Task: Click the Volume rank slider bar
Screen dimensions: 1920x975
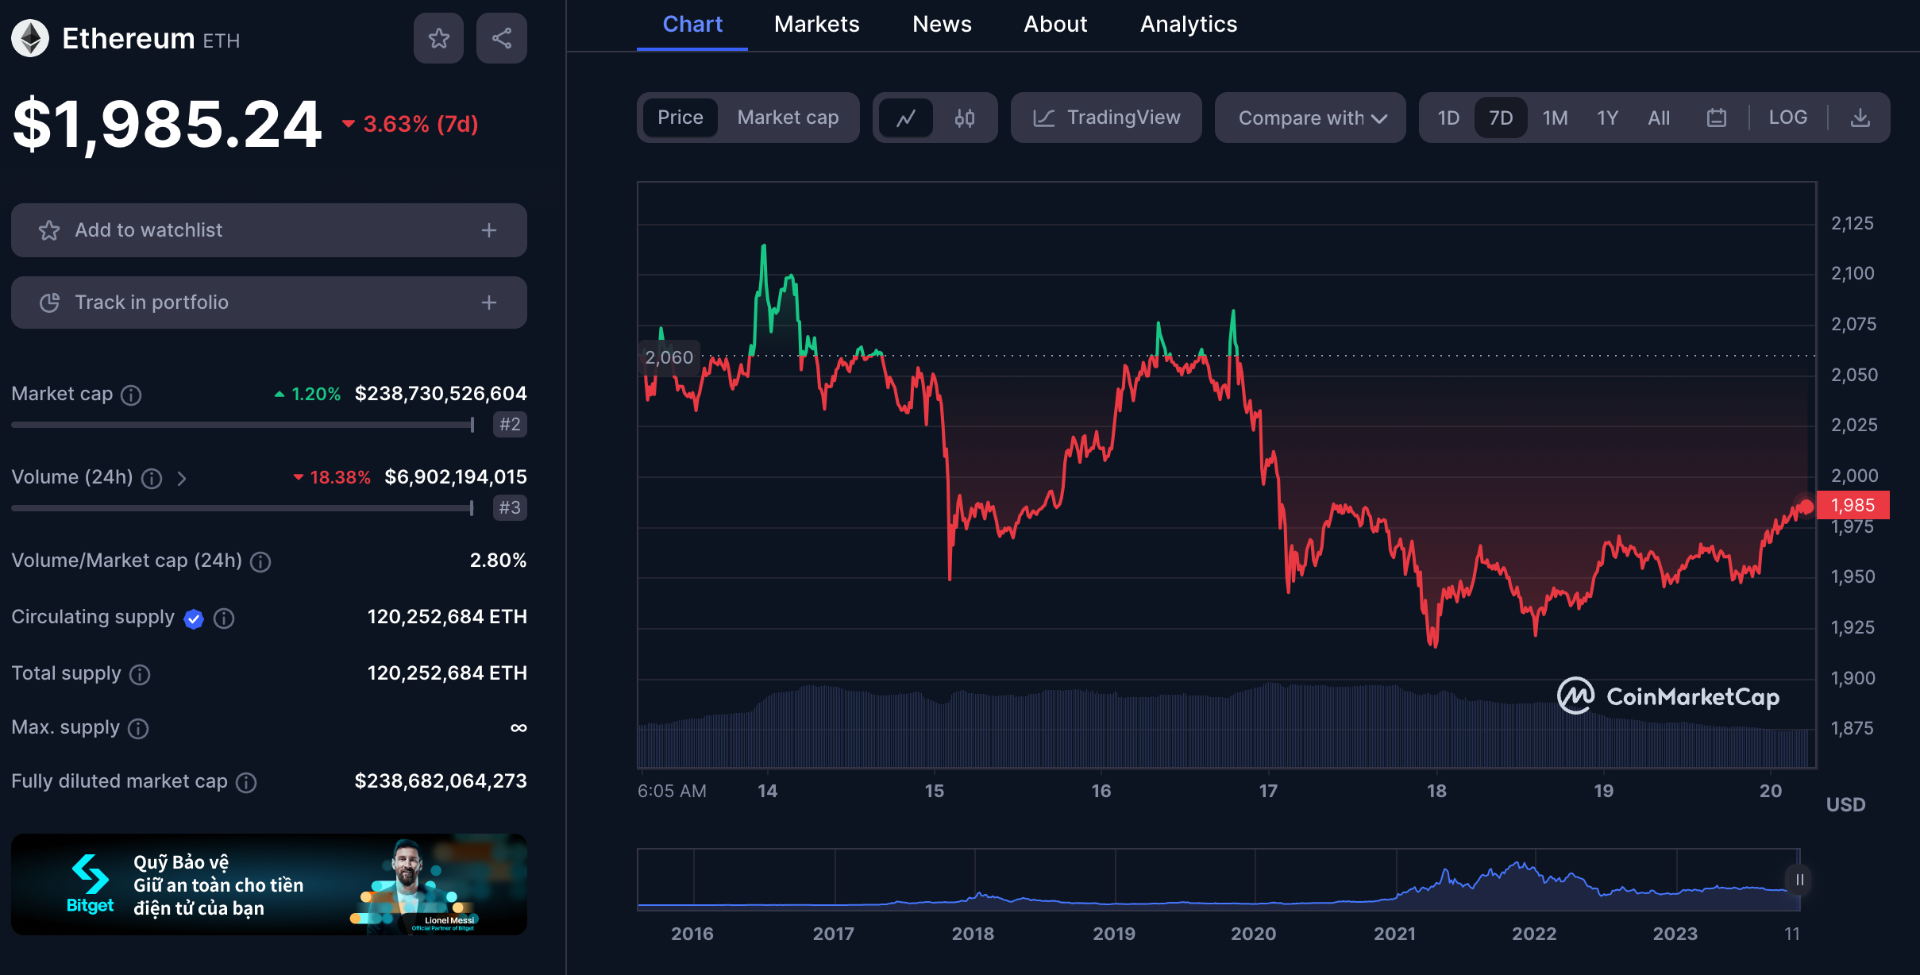Action: click(243, 508)
